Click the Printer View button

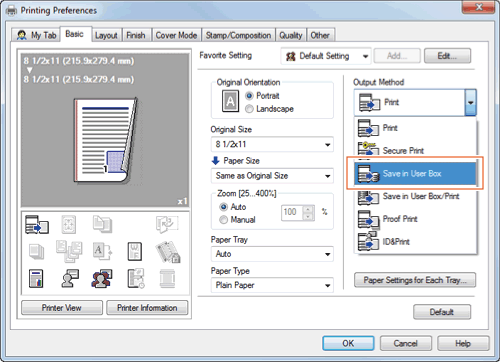pos(62,308)
